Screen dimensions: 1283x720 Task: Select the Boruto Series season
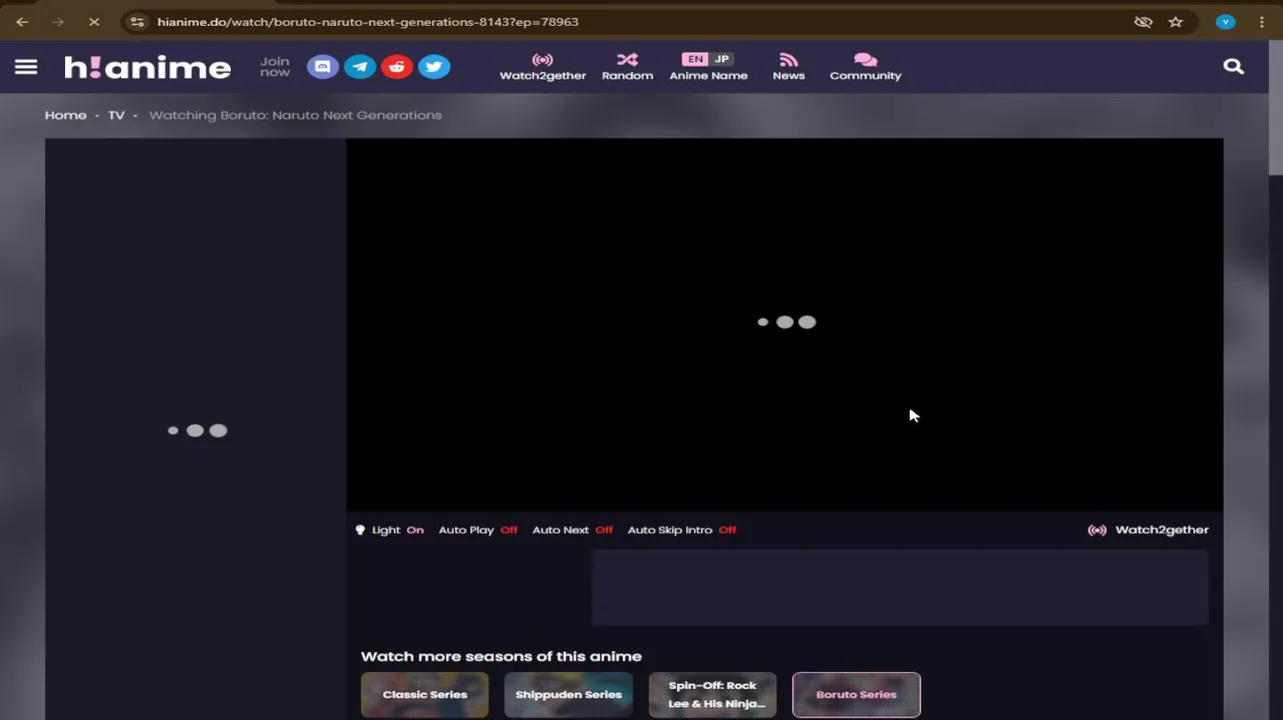(x=856, y=695)
